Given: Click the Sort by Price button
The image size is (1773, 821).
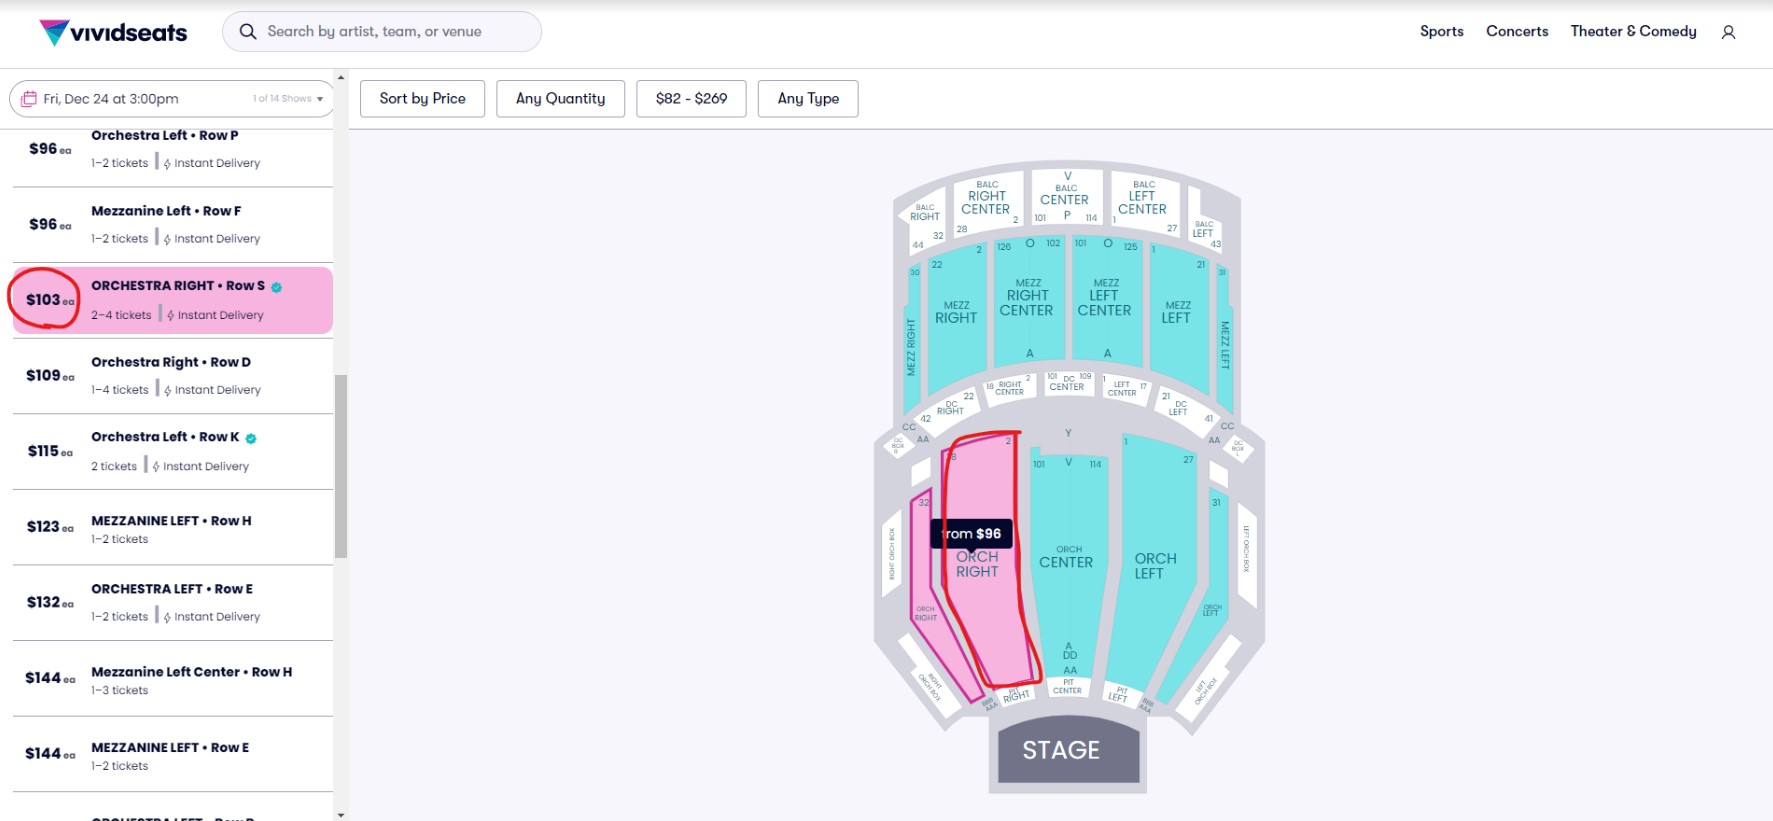Looking at the screenshot, I should pos(421,98).
